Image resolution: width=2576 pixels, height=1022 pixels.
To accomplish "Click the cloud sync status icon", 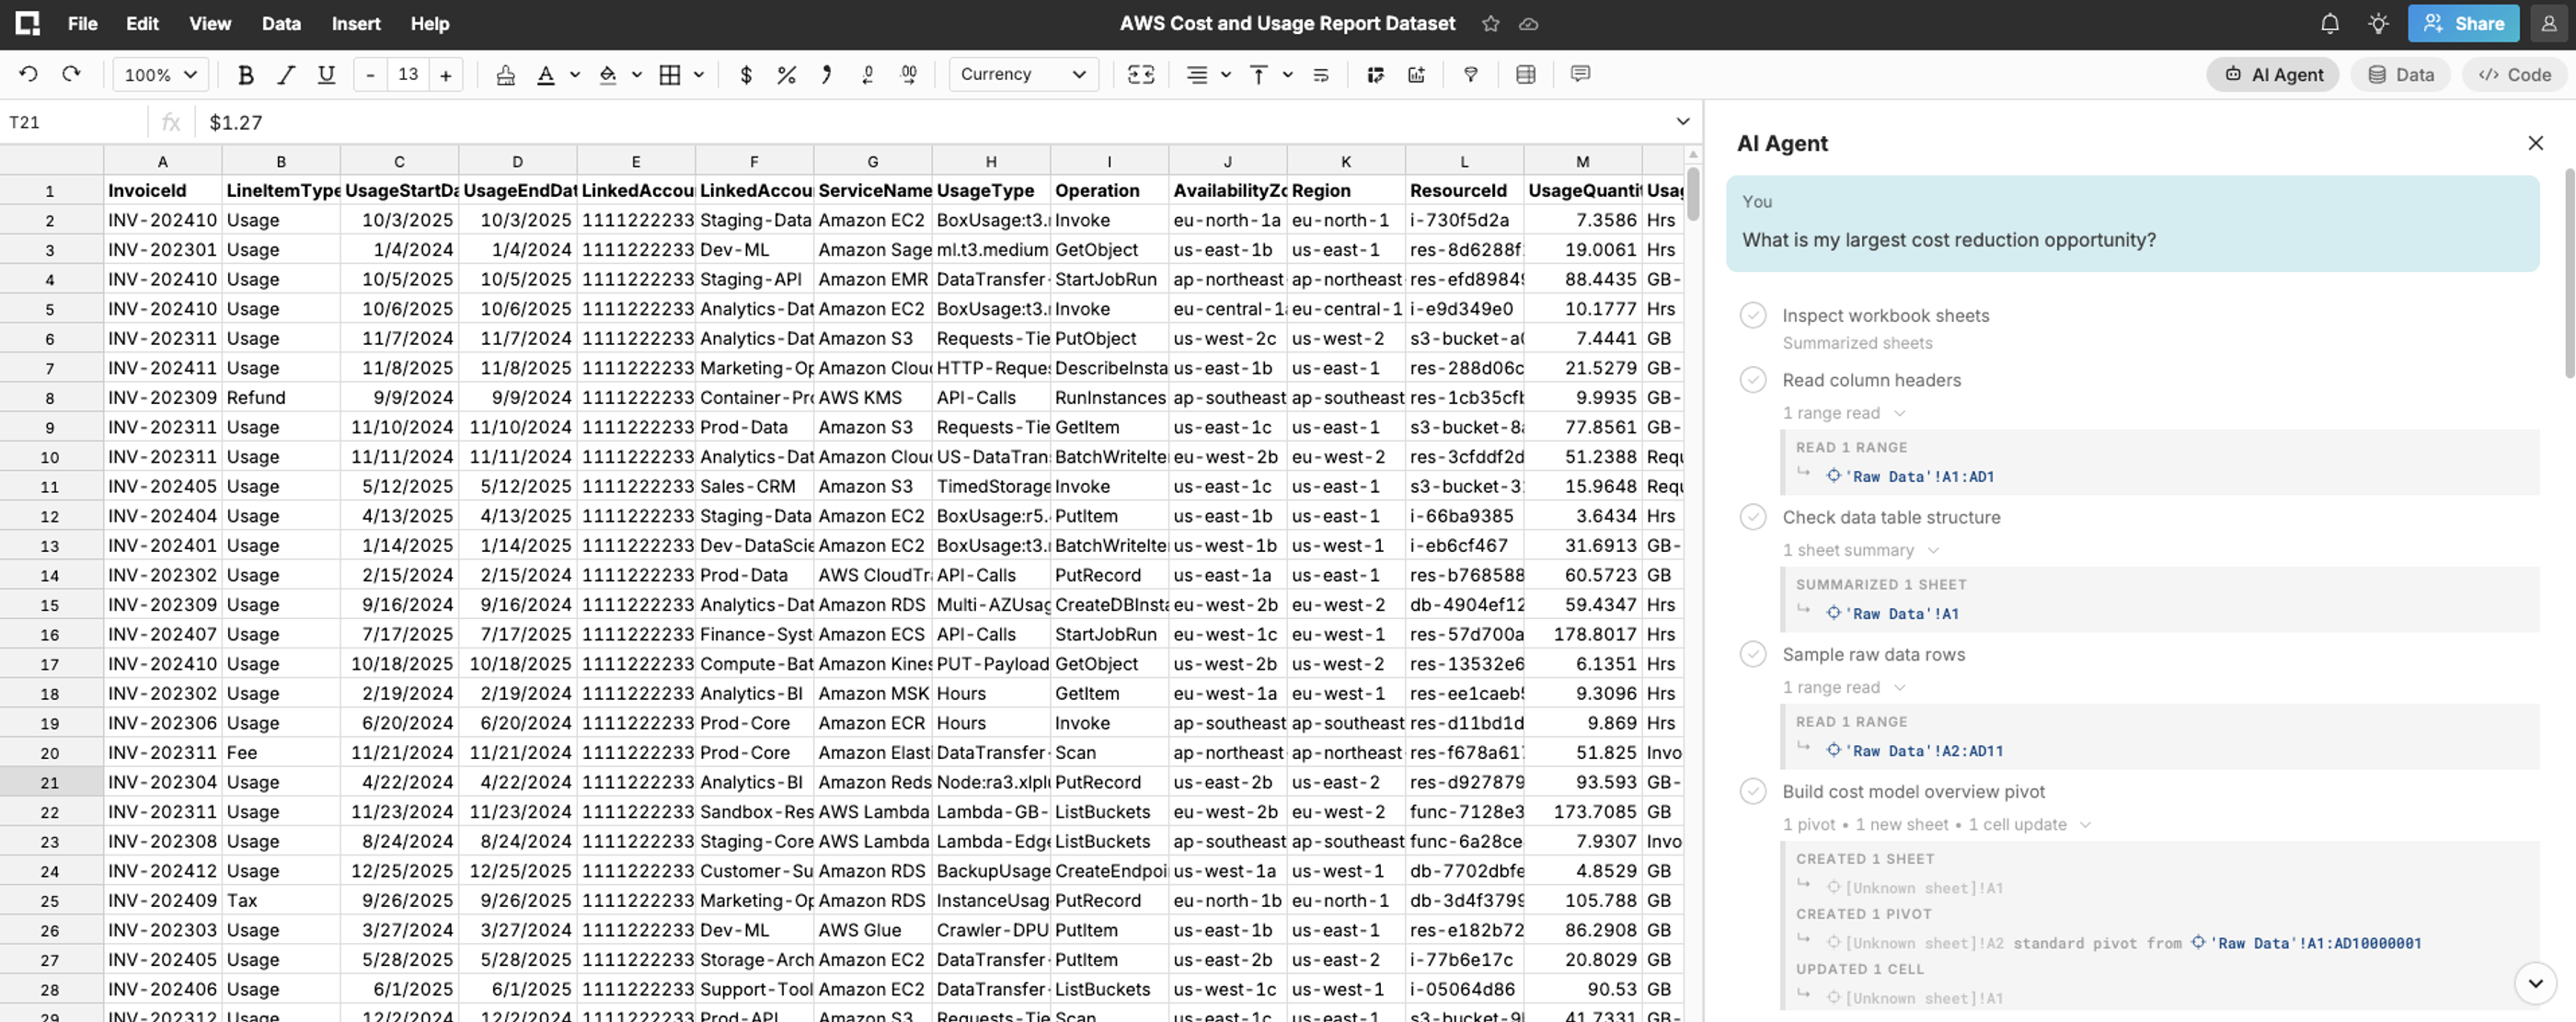I will pyautogui.click(x=1529, y=24).
